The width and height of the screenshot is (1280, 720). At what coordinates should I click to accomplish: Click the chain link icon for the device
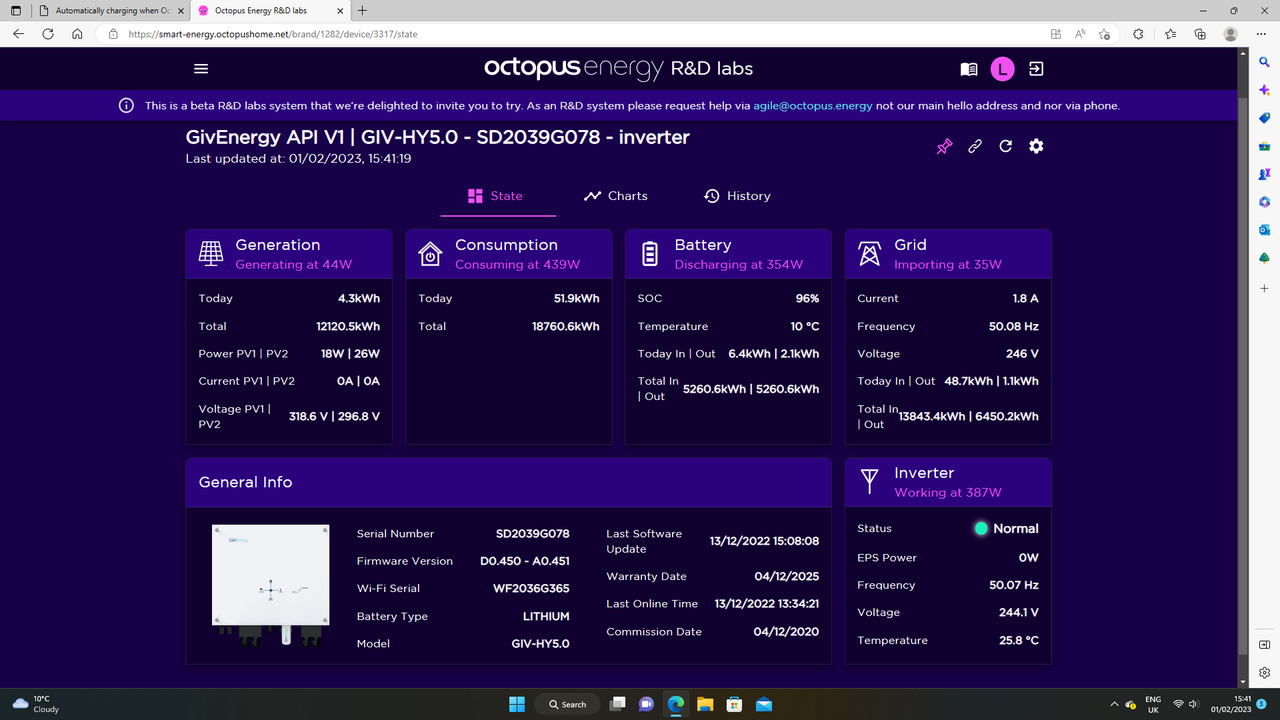click(975, 146)
